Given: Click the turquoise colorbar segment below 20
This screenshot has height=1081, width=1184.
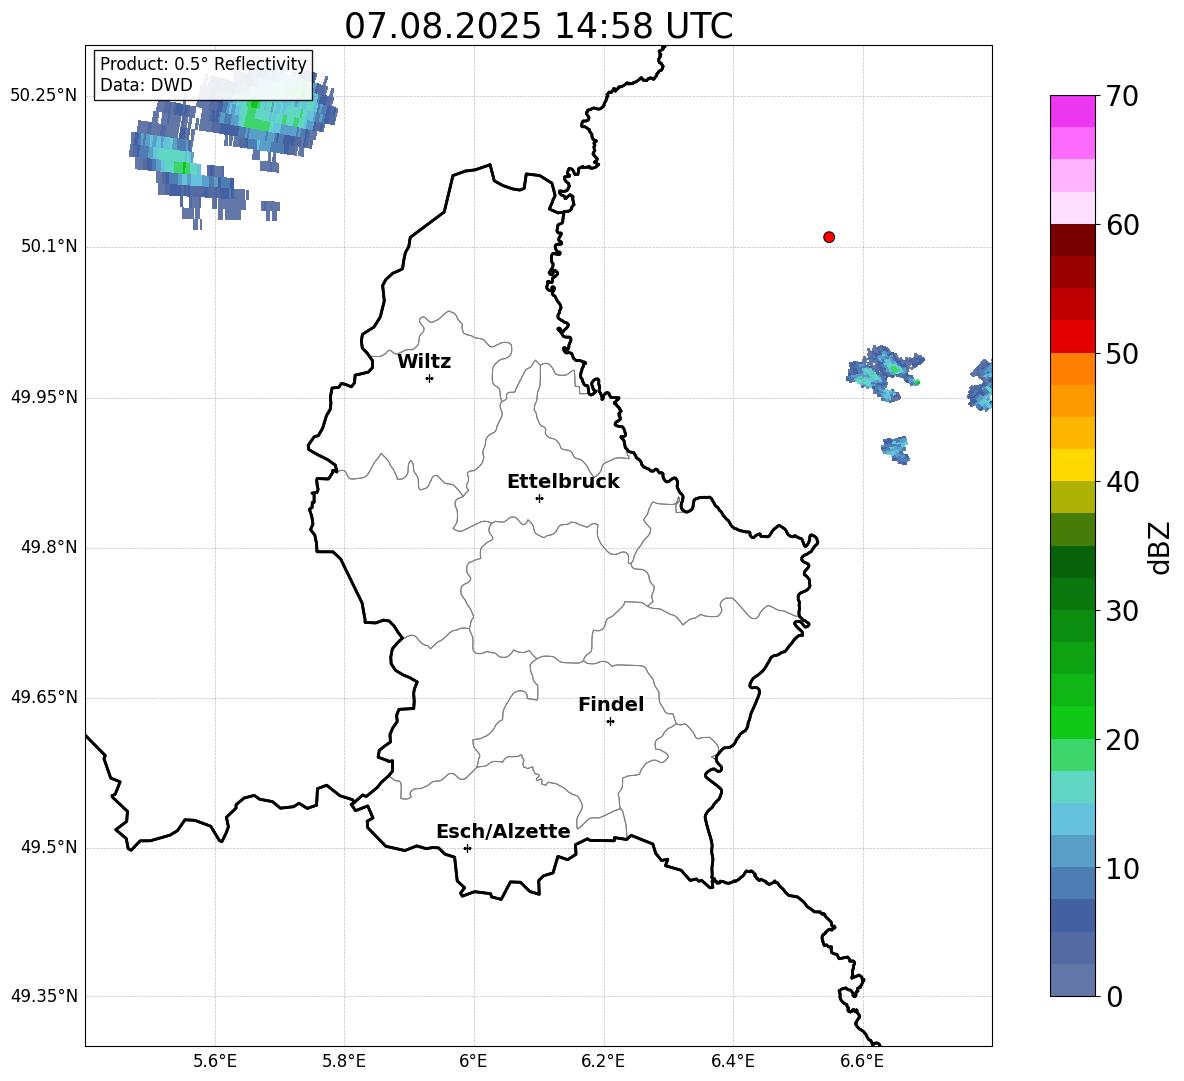Looking at the screenshot, I should click(x=1072, y=787).
